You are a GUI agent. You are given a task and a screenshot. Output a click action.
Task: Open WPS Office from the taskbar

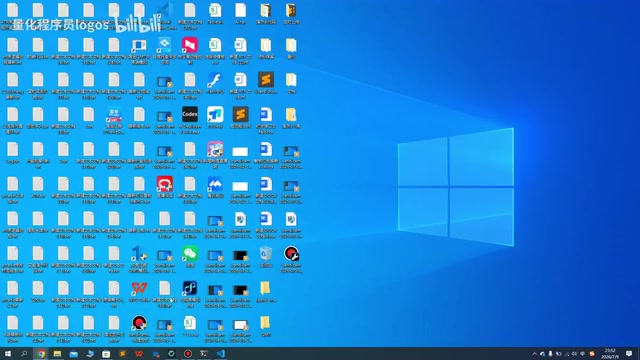click(x=139, y=353)
